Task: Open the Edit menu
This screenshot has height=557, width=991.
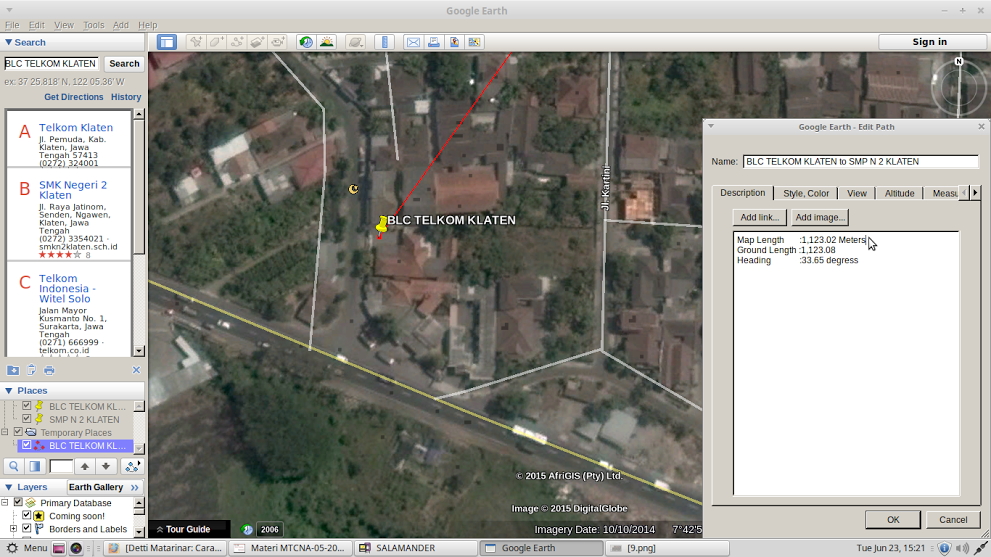Action: [x=37, y=25]
